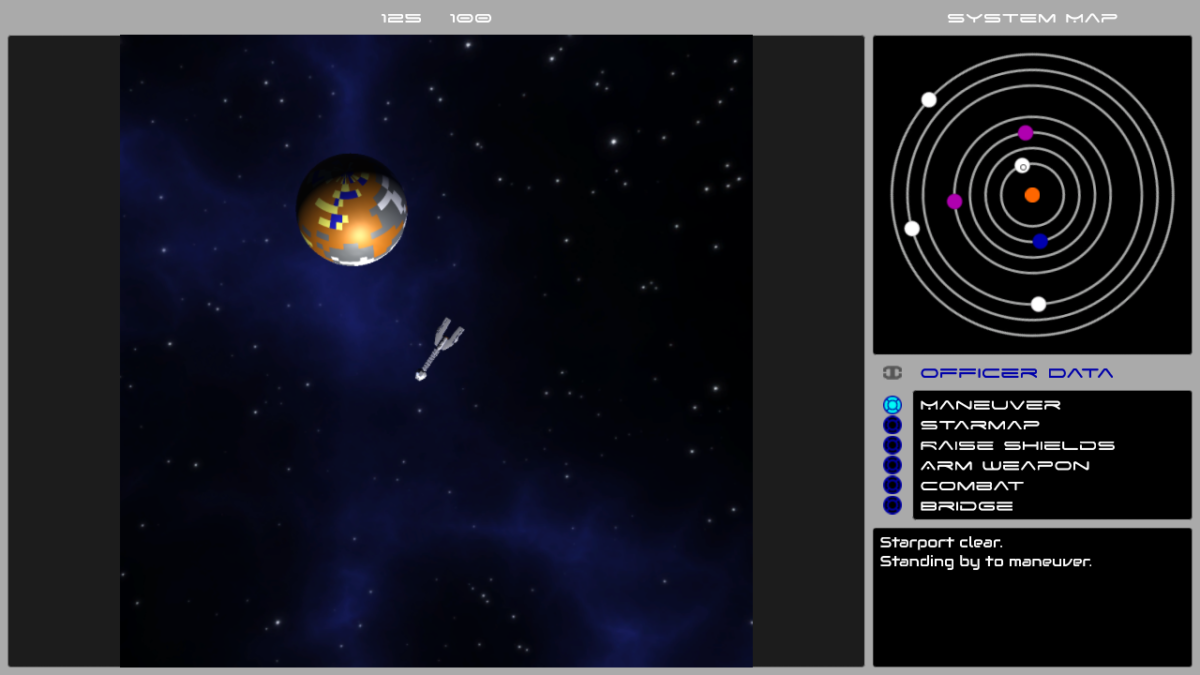Click the Combat indicator icon
This screenshot has height=675, width=1200.
(x=893, y=484)
